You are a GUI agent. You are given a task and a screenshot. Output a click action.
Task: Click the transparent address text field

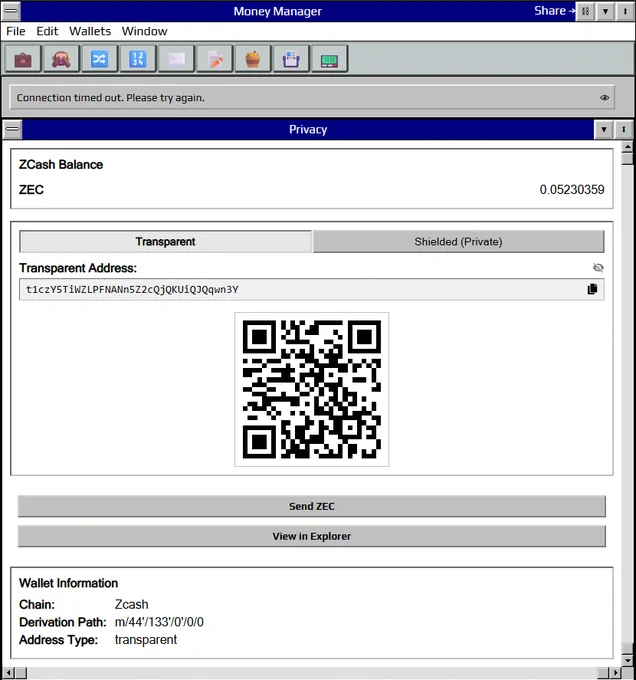(312, 289)
